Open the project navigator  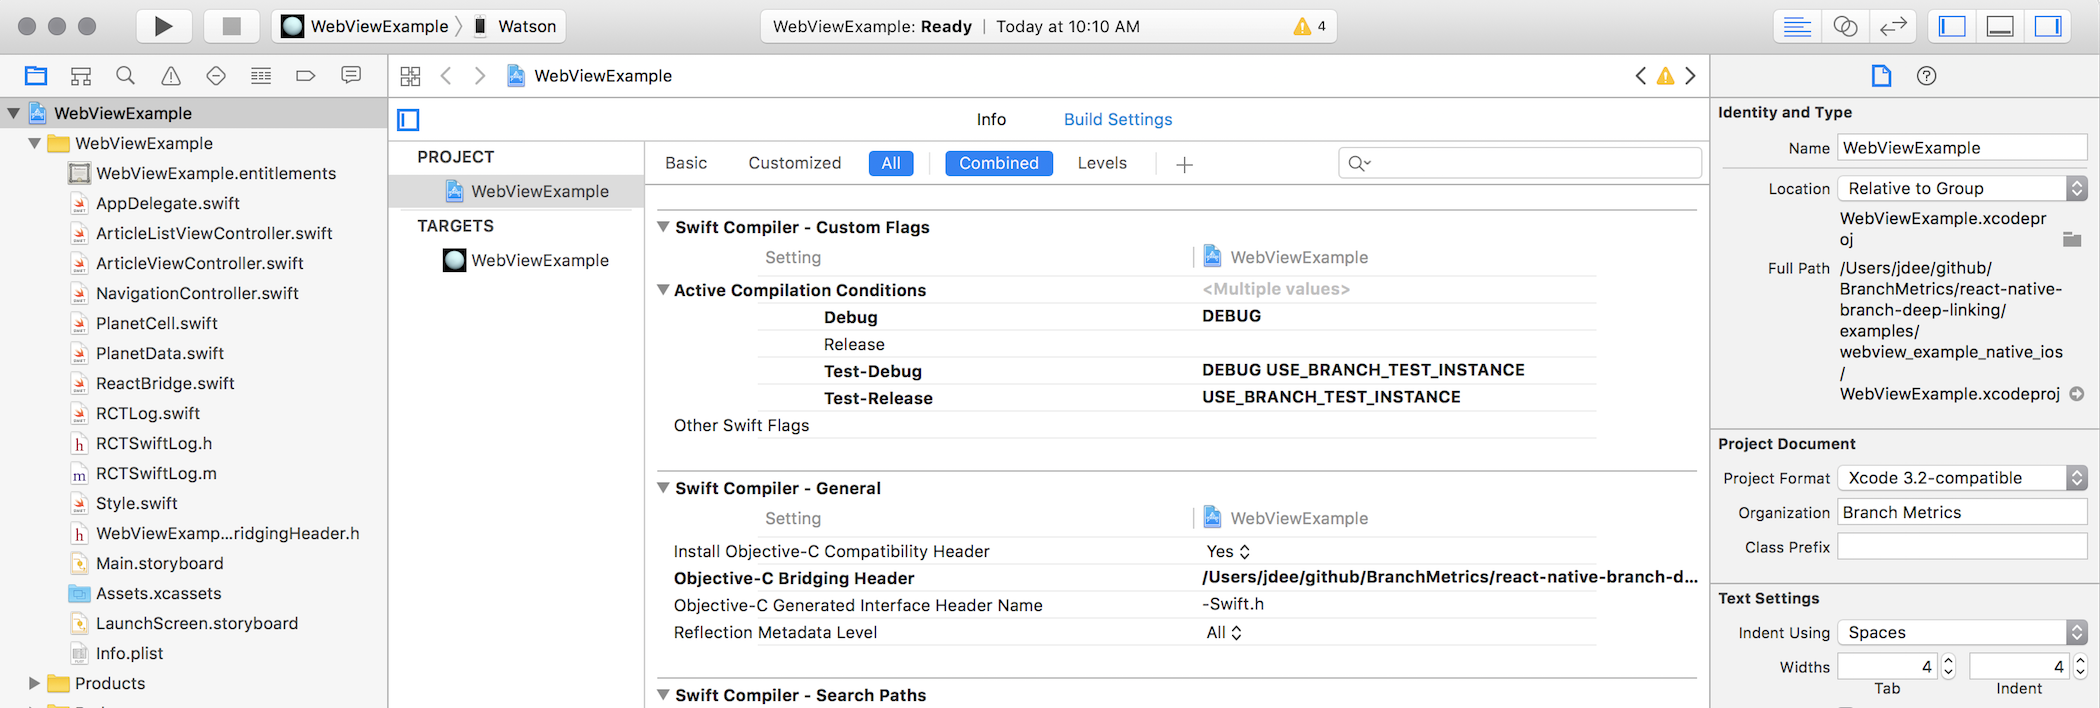click(36, 75)
